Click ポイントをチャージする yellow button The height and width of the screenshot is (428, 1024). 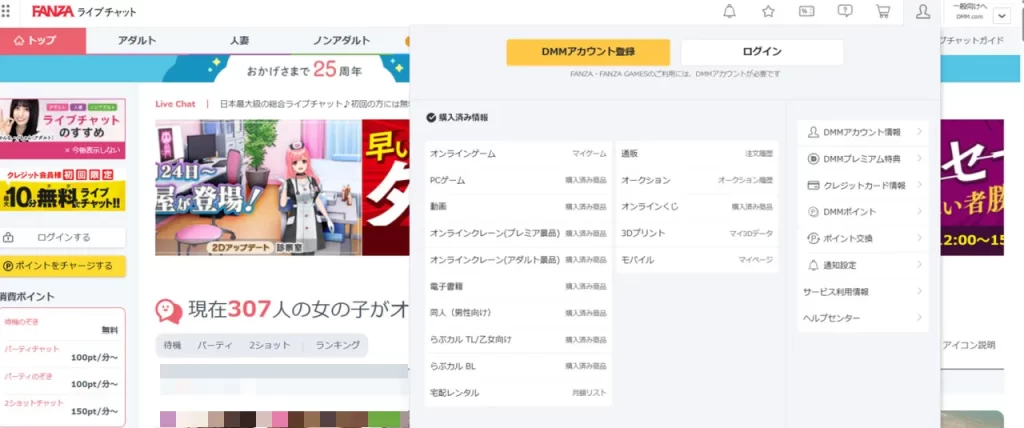point(63,266)
